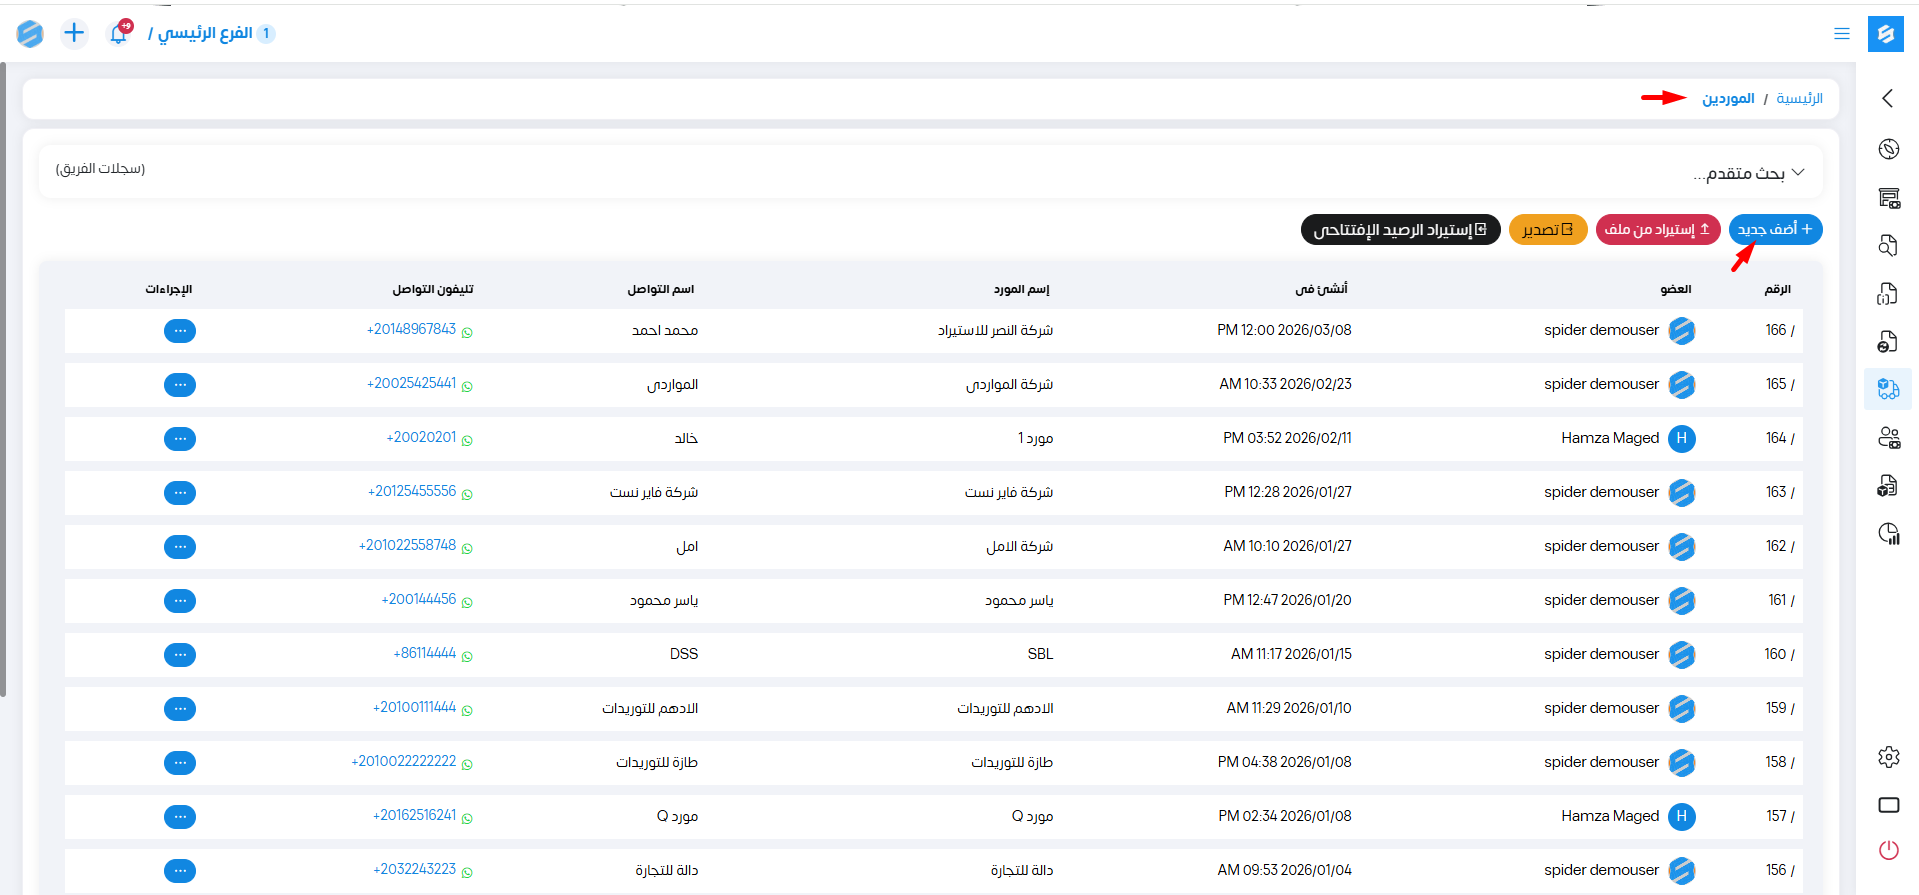
Task: Click the plus quick-add icon in header
Action: (74, 33)
